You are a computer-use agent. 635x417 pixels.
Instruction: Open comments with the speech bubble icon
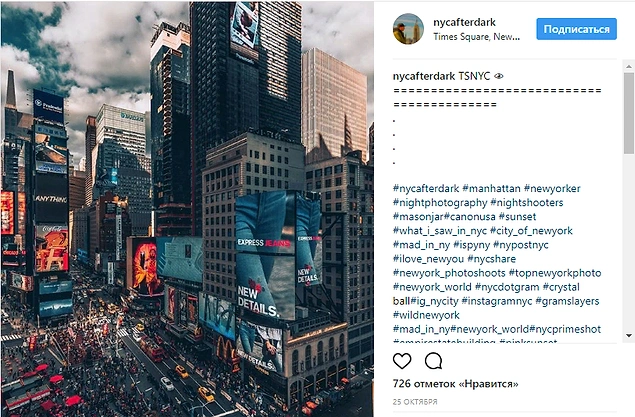pos(433,361)
